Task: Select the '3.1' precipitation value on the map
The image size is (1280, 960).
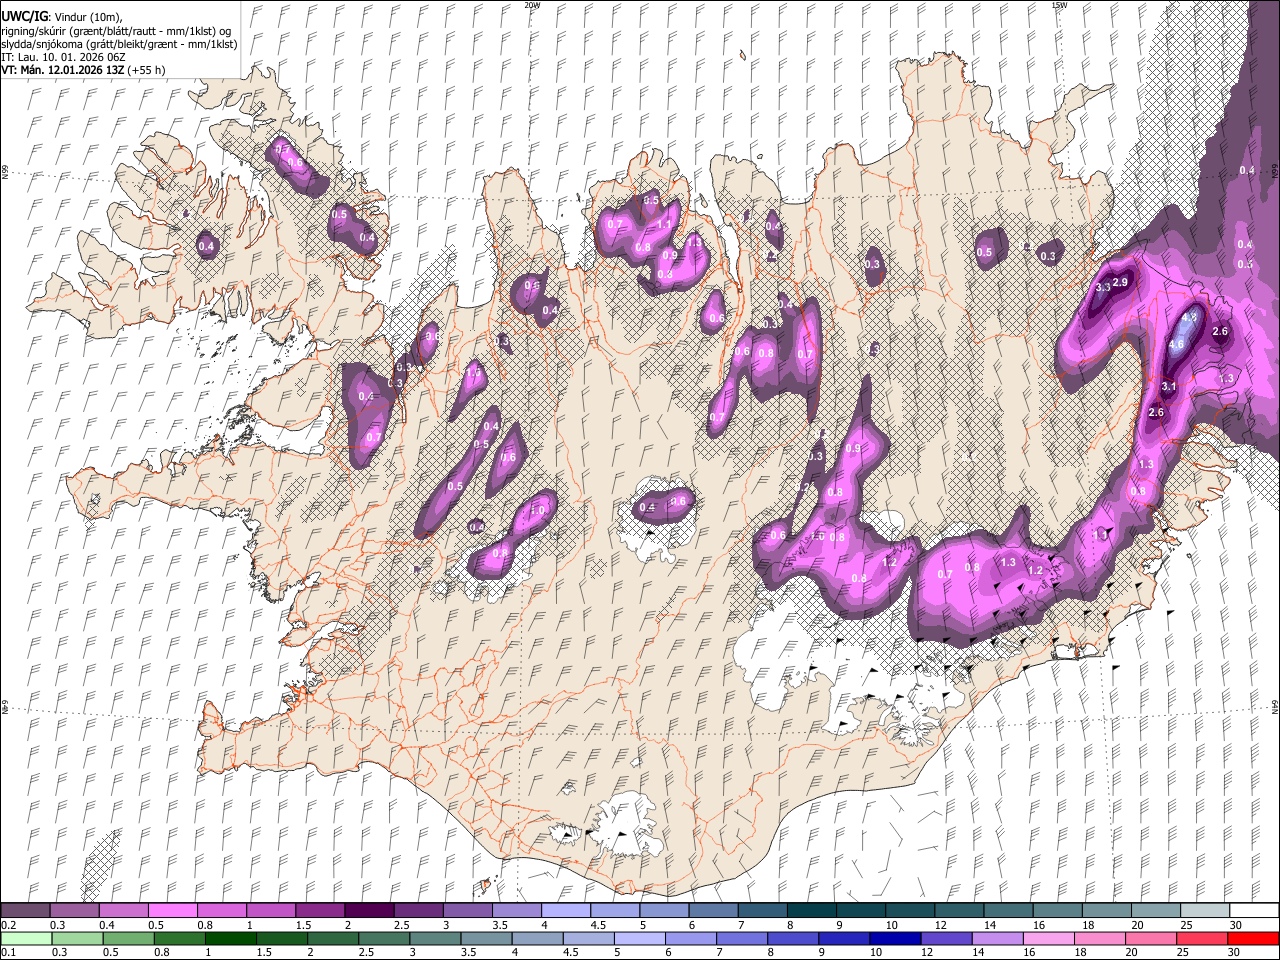Action: click(1169, 386)
